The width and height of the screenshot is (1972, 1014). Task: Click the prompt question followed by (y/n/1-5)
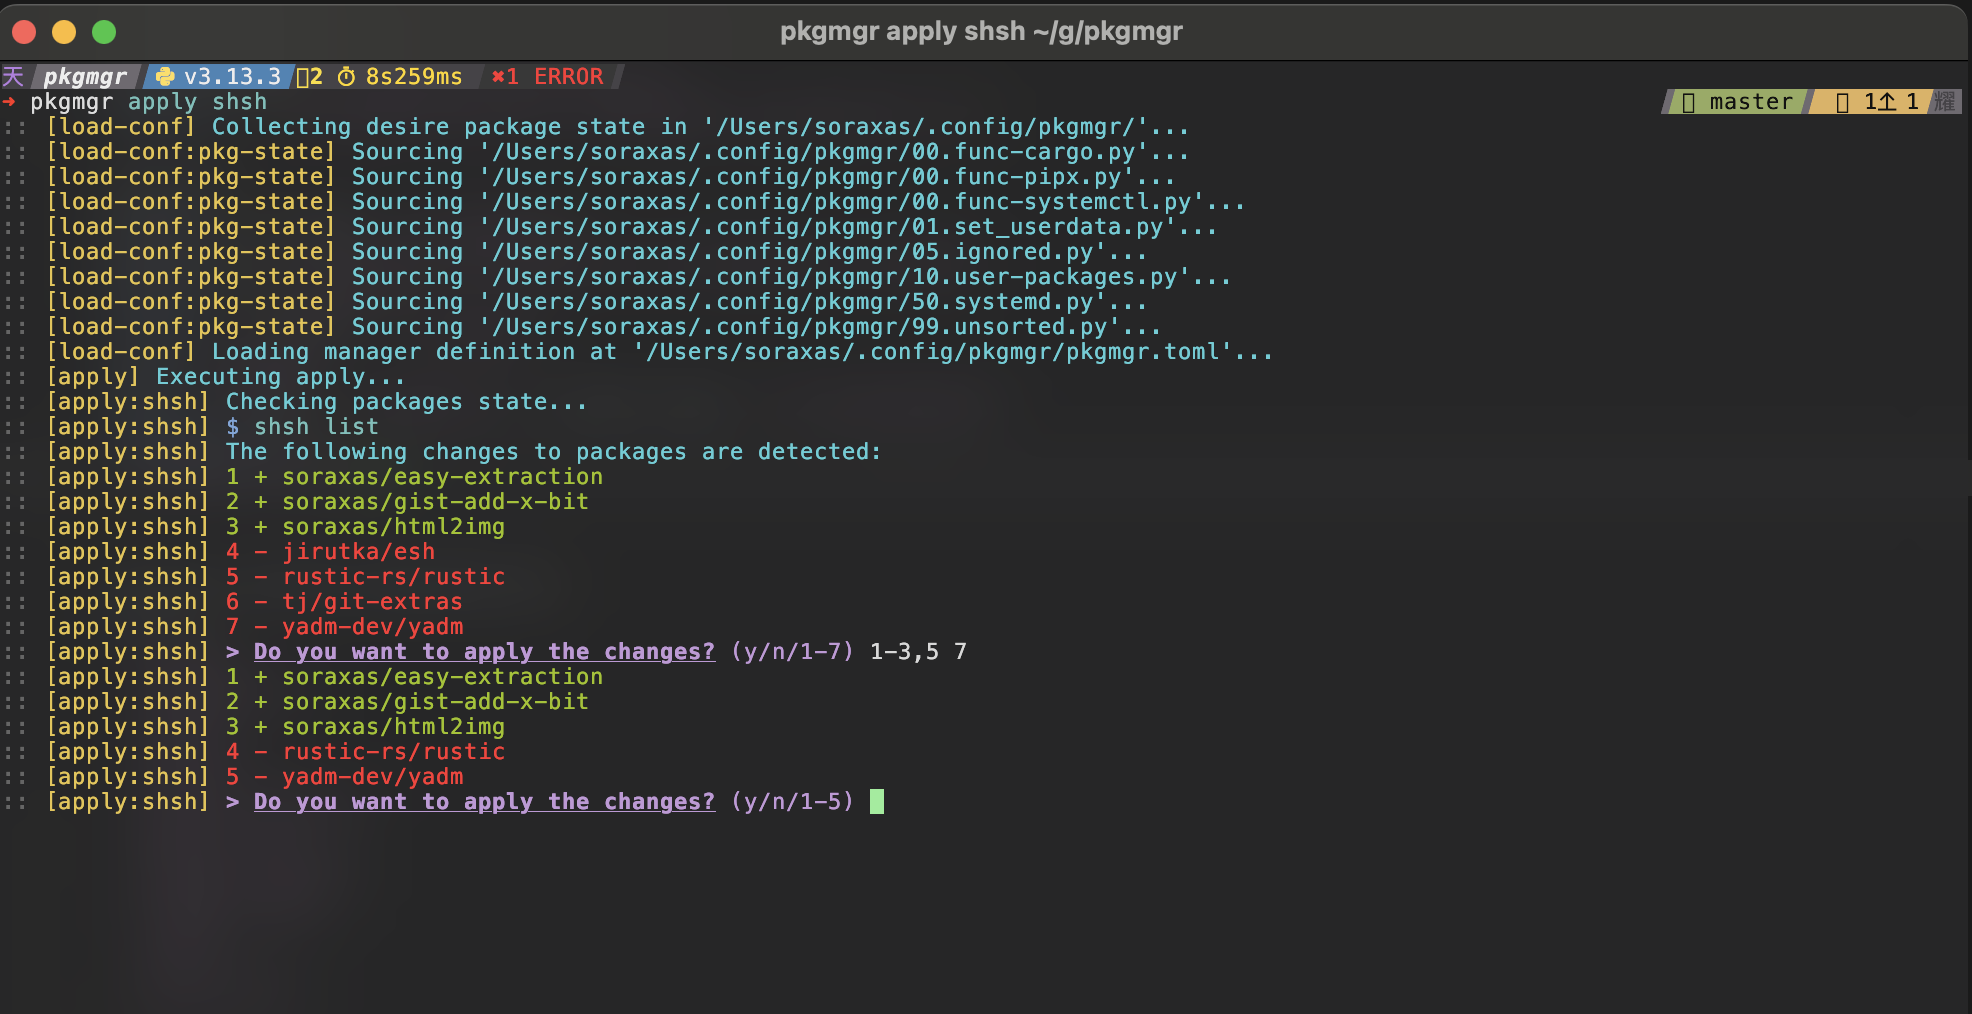[x=484, y=802]
